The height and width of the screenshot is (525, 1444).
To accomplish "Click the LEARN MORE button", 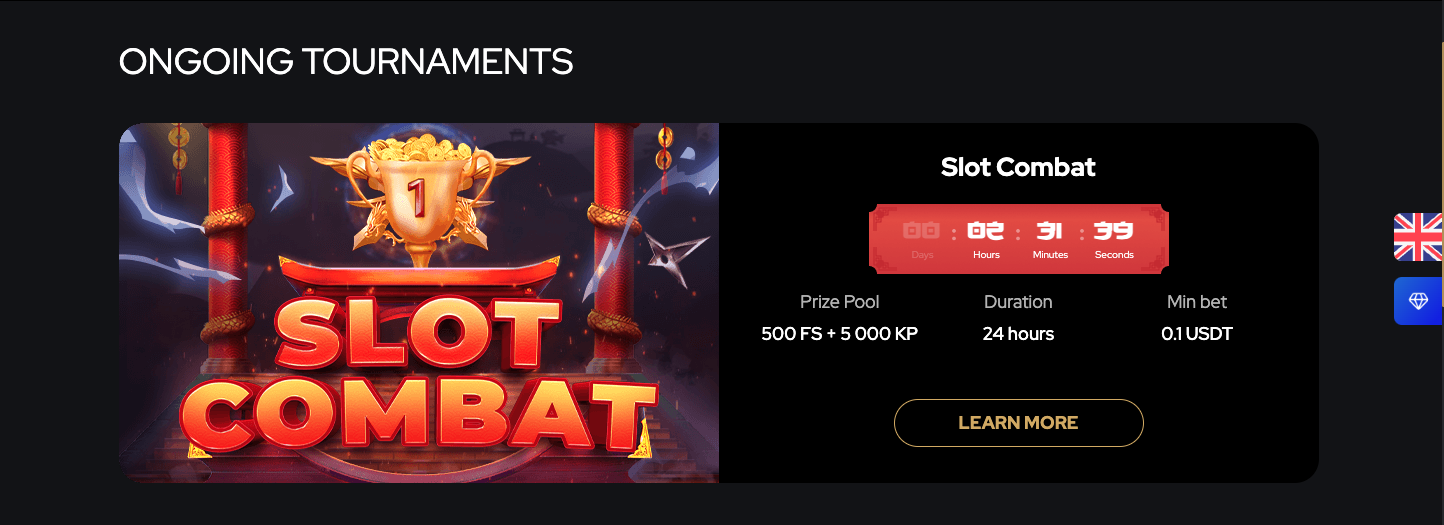I will (1018, 423).
